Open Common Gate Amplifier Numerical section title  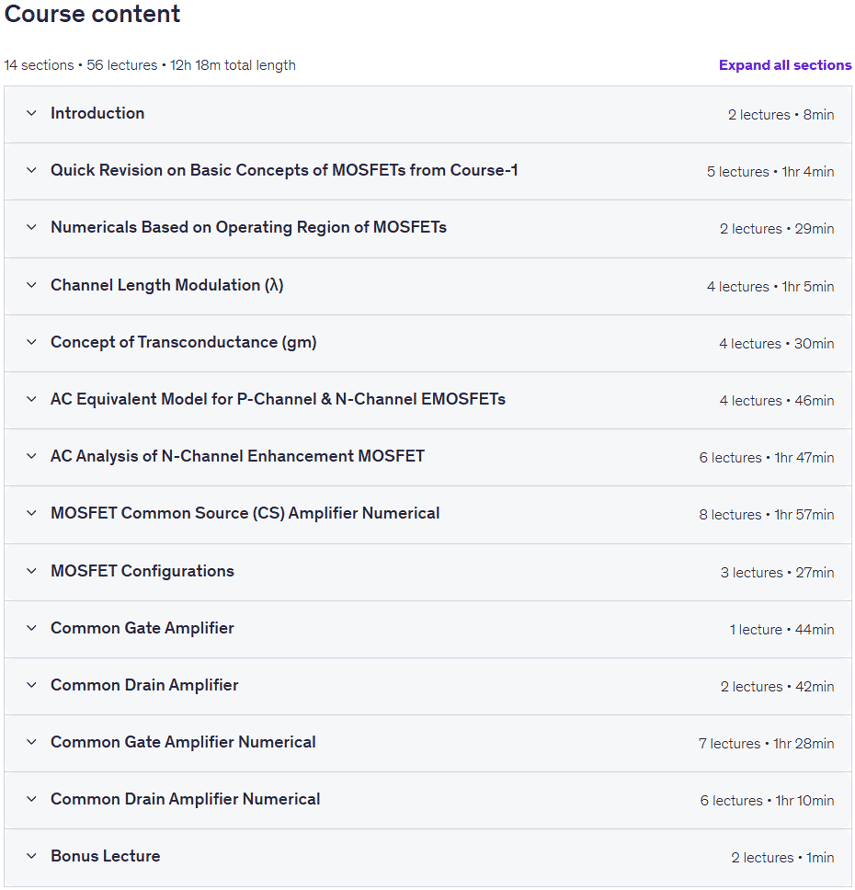click(x=183, y=742)
